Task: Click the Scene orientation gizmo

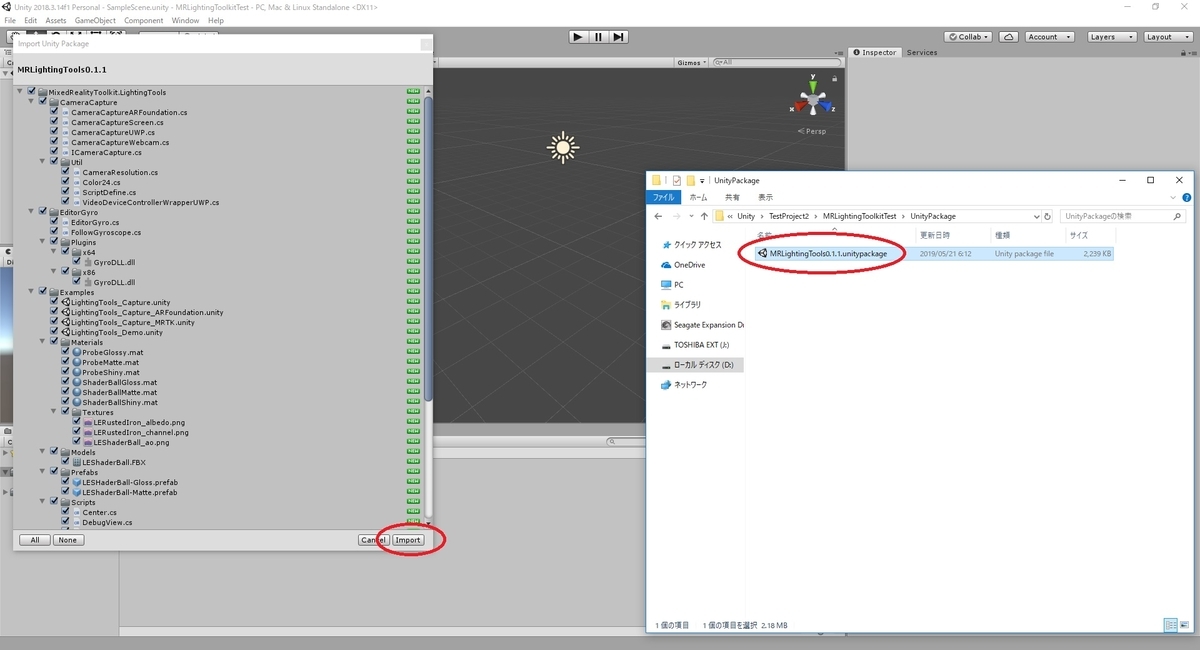Action: coord(814,100)
